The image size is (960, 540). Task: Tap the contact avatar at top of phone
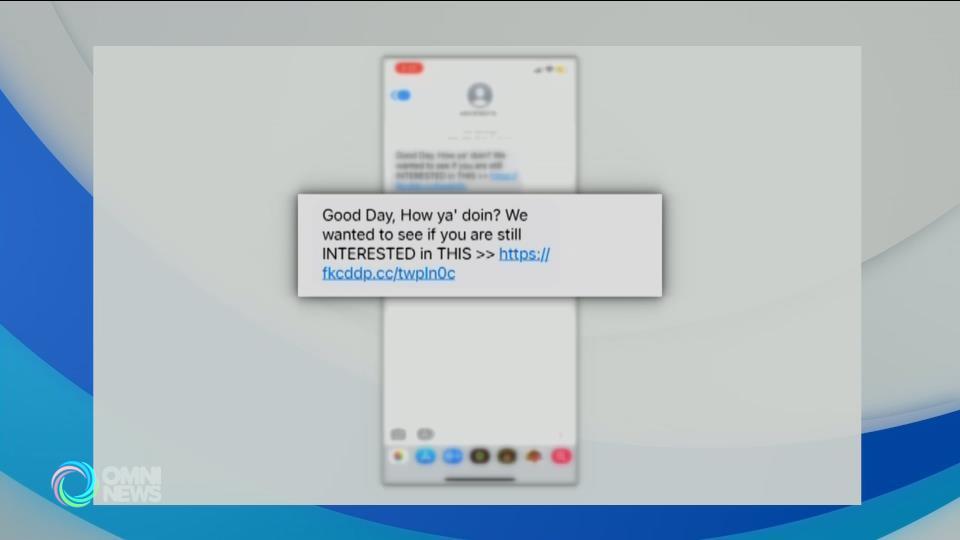coord(479,95)
